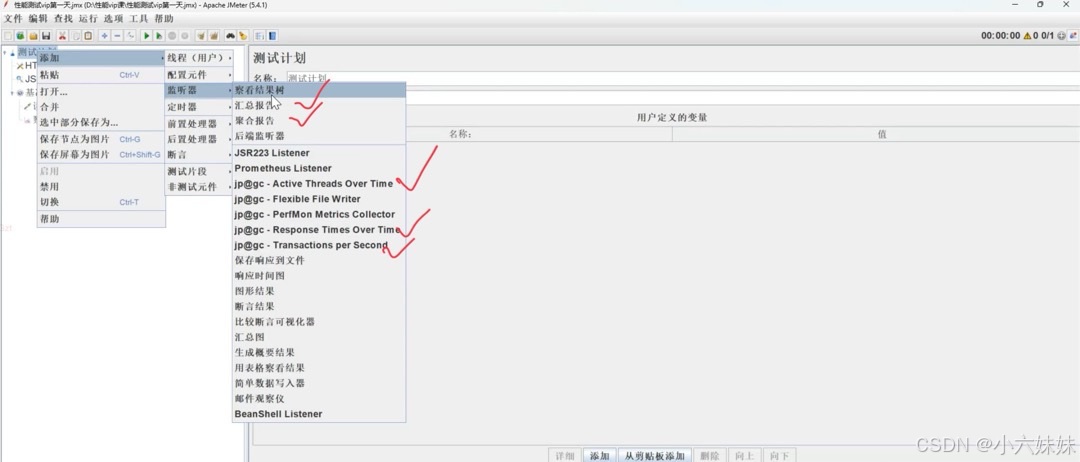
Task: Click the blue Help book icon
Action: 273,35
